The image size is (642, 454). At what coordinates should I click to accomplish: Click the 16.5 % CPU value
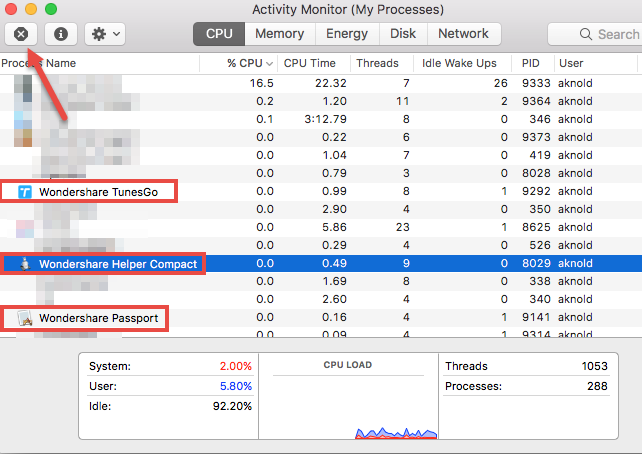tap(262, 83)
